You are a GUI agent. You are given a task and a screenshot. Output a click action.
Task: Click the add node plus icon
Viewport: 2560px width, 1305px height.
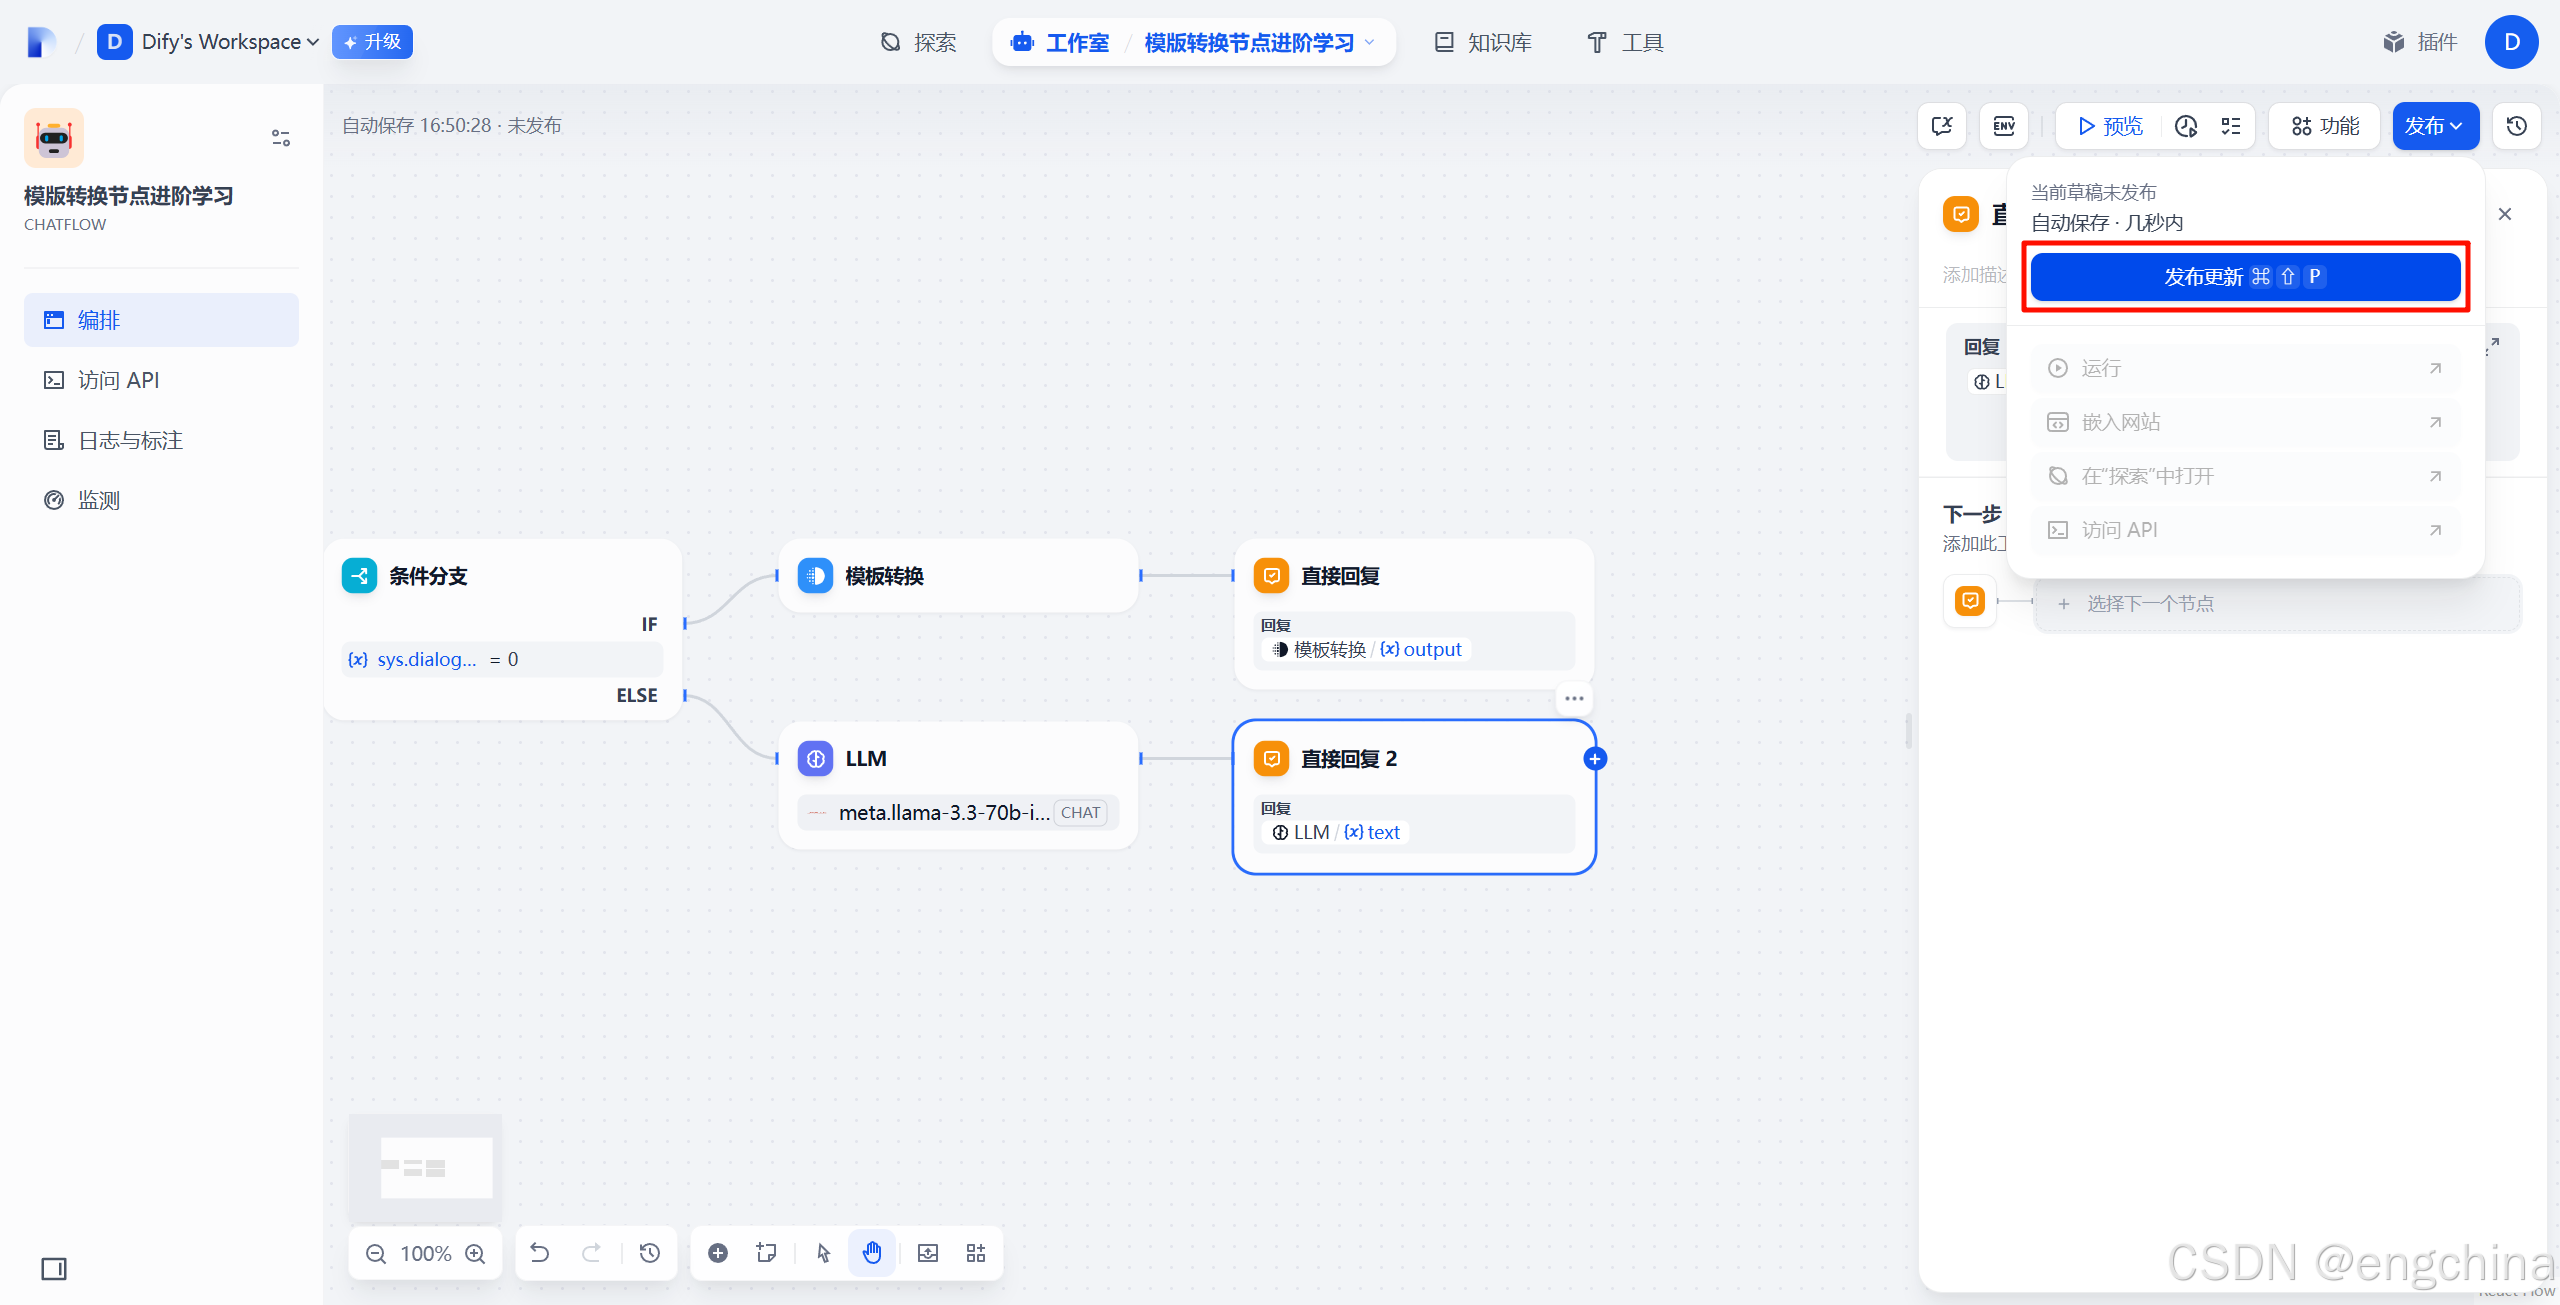pyautogui.click(x=718, y=1253)
